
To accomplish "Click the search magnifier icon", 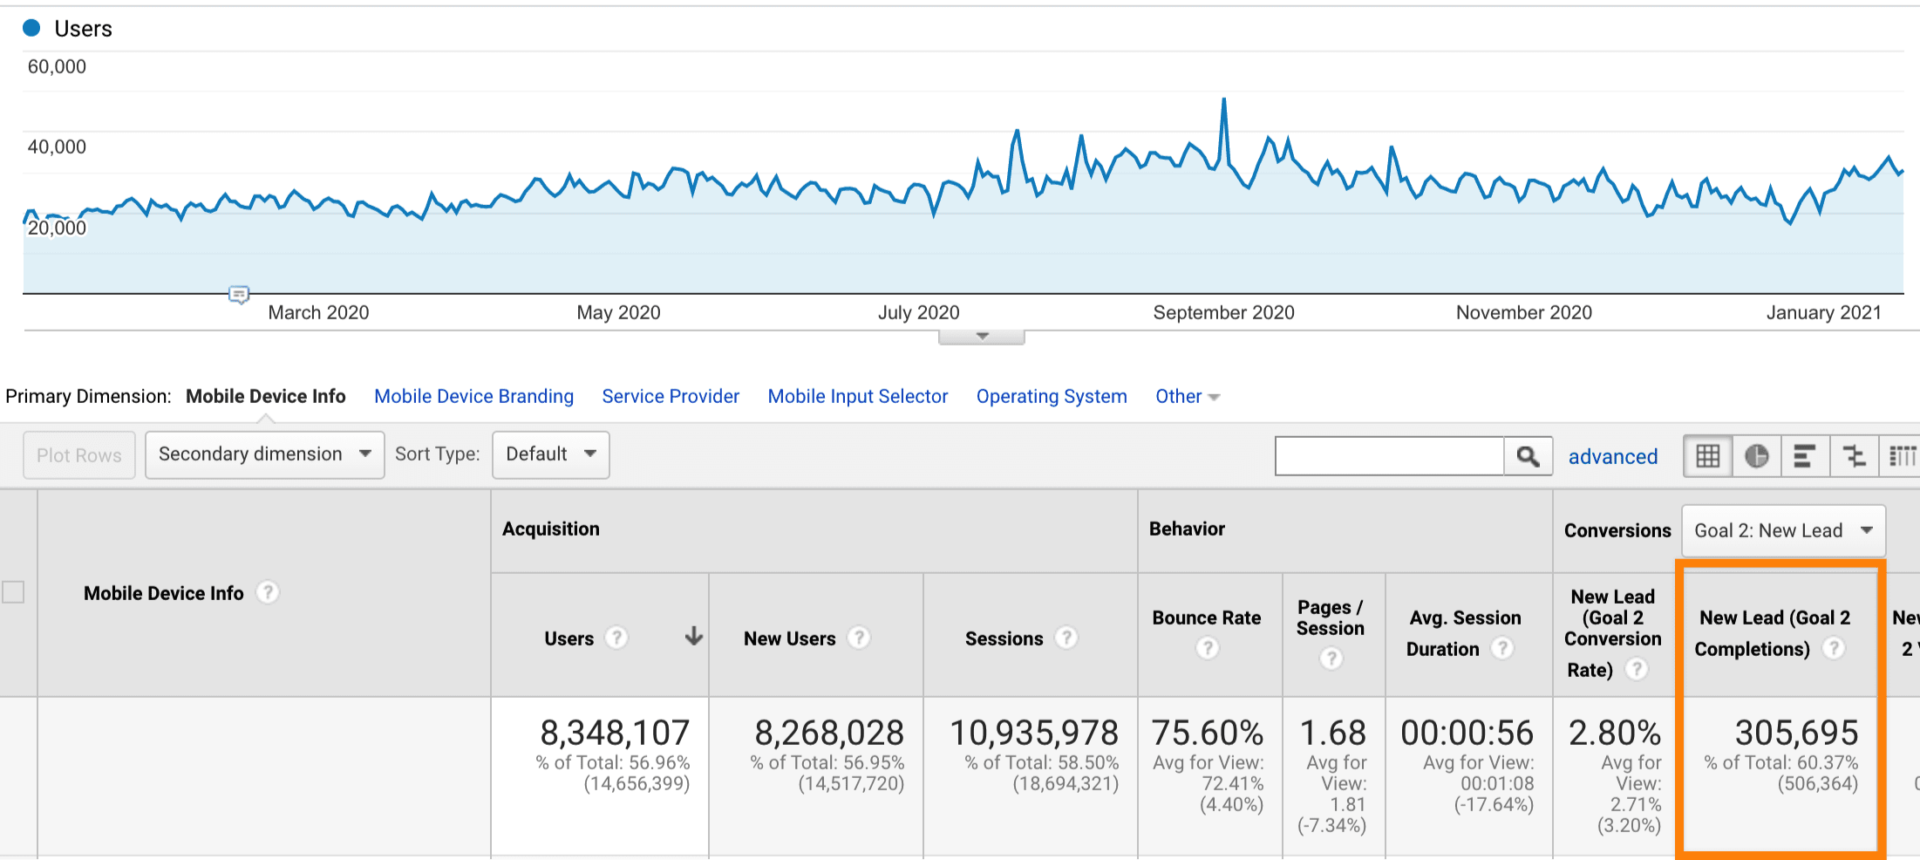I will coord(1528,456).
